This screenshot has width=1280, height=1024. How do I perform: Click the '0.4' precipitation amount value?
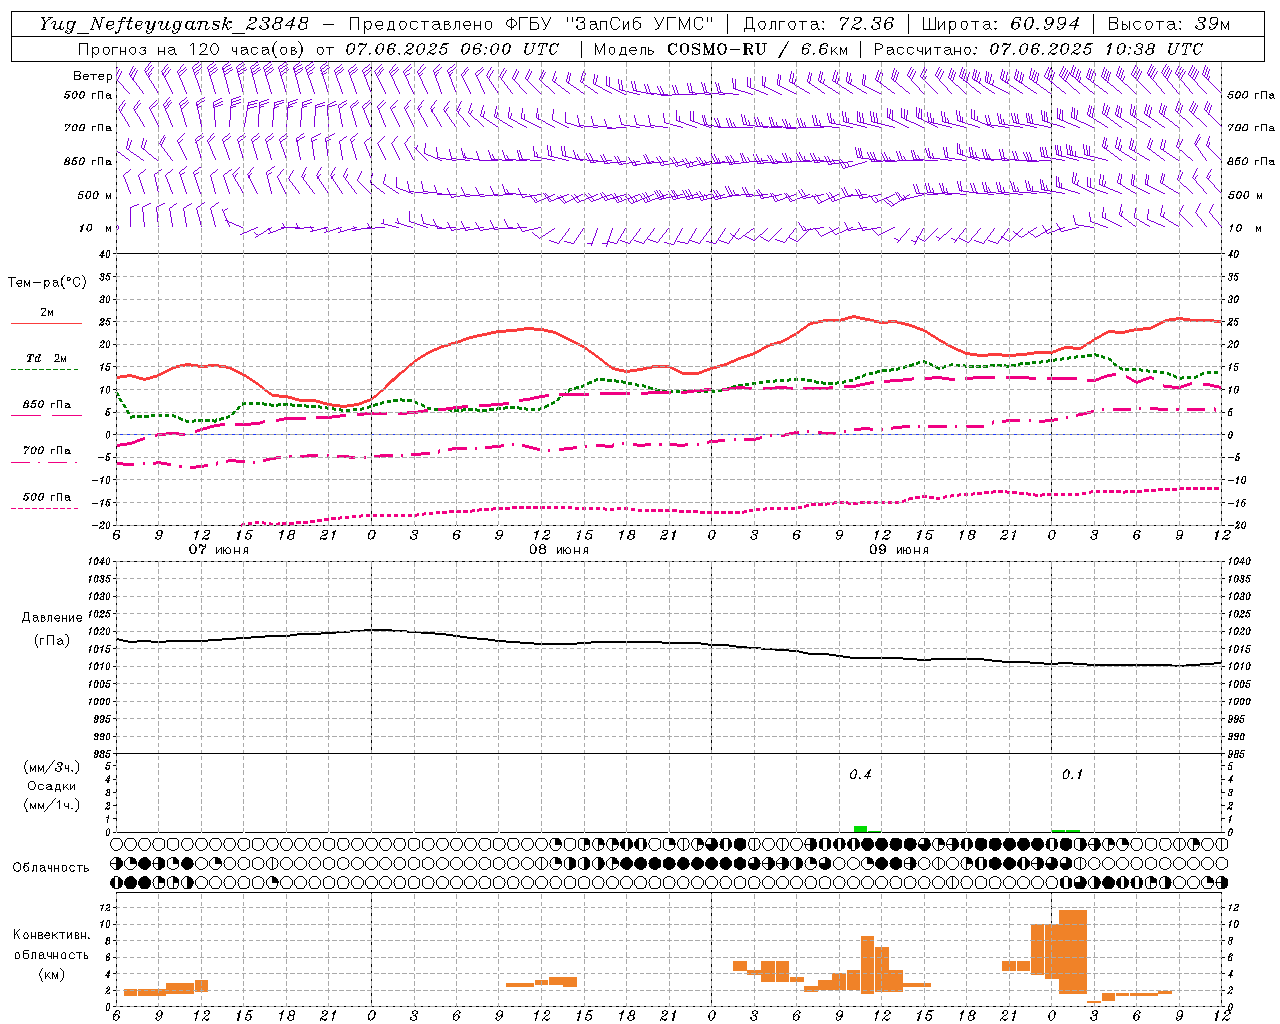pos(860,774)
